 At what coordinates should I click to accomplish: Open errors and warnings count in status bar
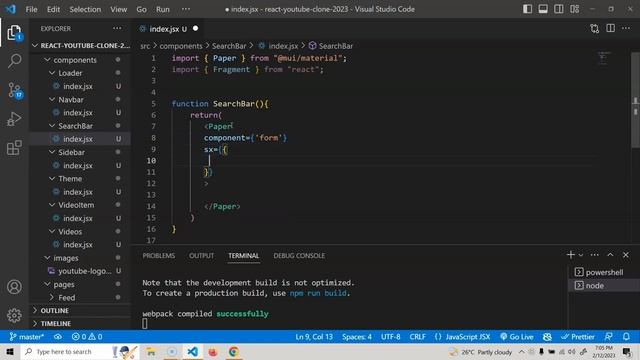click(87, 337)
